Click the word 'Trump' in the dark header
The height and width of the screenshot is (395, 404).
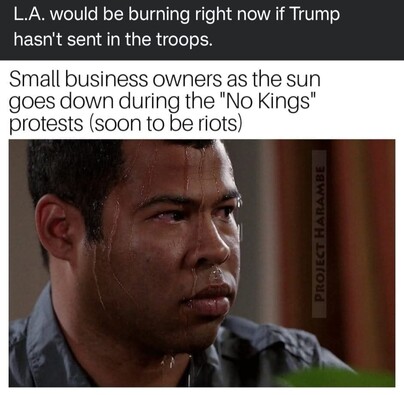point(315,15)
